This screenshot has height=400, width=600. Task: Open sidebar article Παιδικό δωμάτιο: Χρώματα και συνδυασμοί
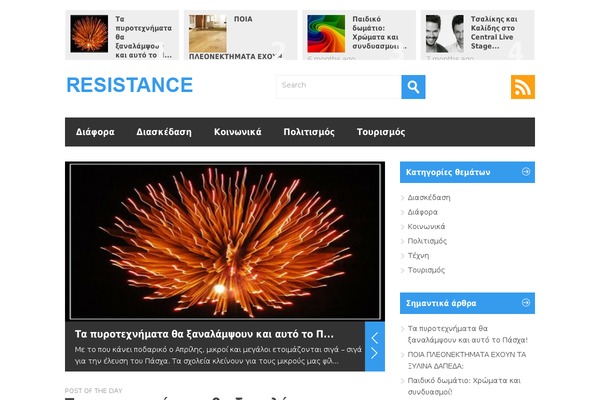coord(464,386)
